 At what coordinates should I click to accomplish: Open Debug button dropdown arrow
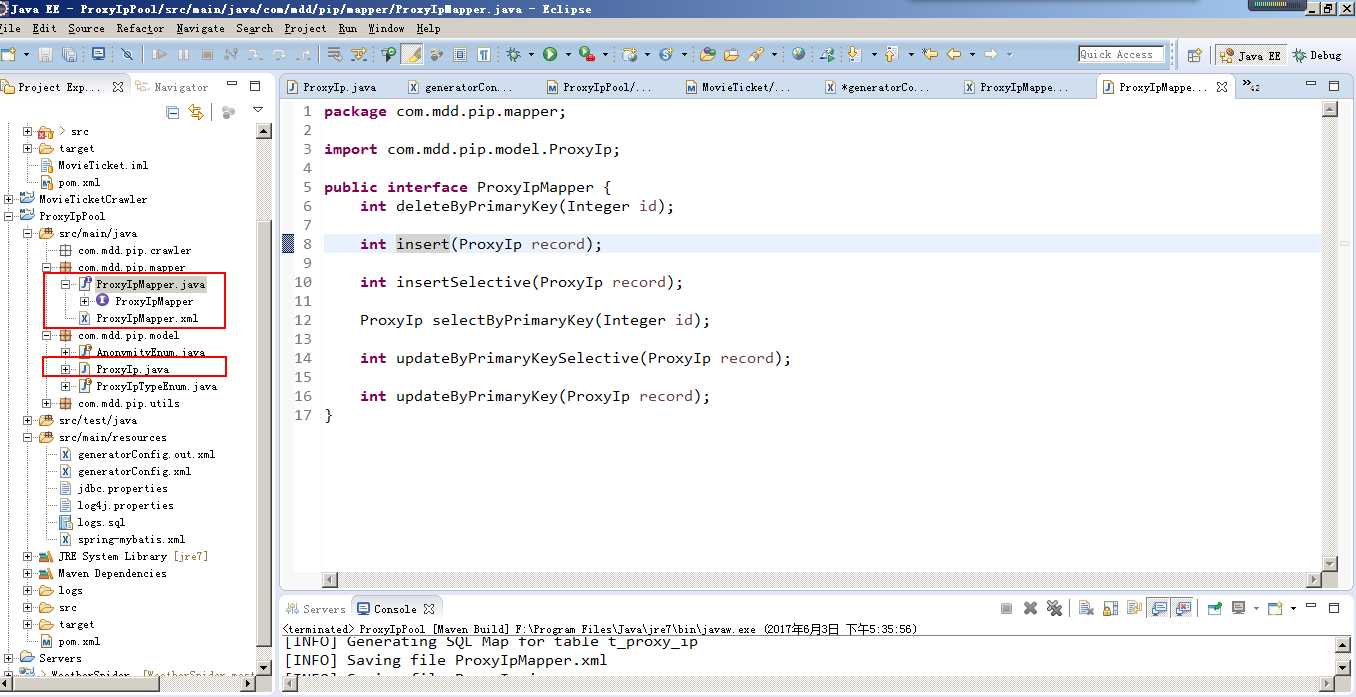coord(531,55)
